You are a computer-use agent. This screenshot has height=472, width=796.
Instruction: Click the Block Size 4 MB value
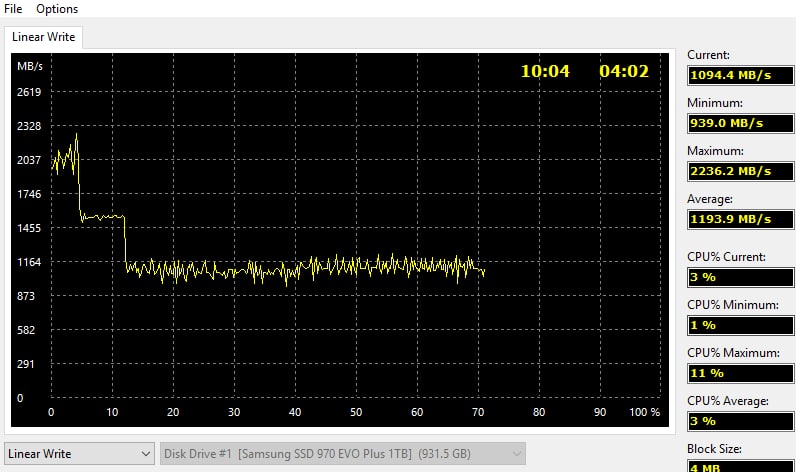[740, 466]
